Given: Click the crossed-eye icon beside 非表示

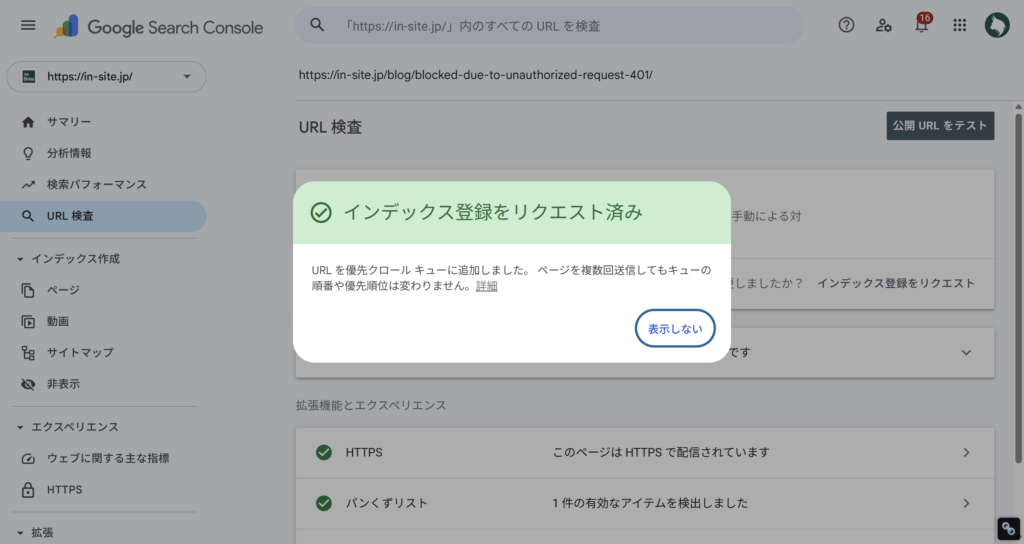Looking at the screenshot, I should pos(28,384).
